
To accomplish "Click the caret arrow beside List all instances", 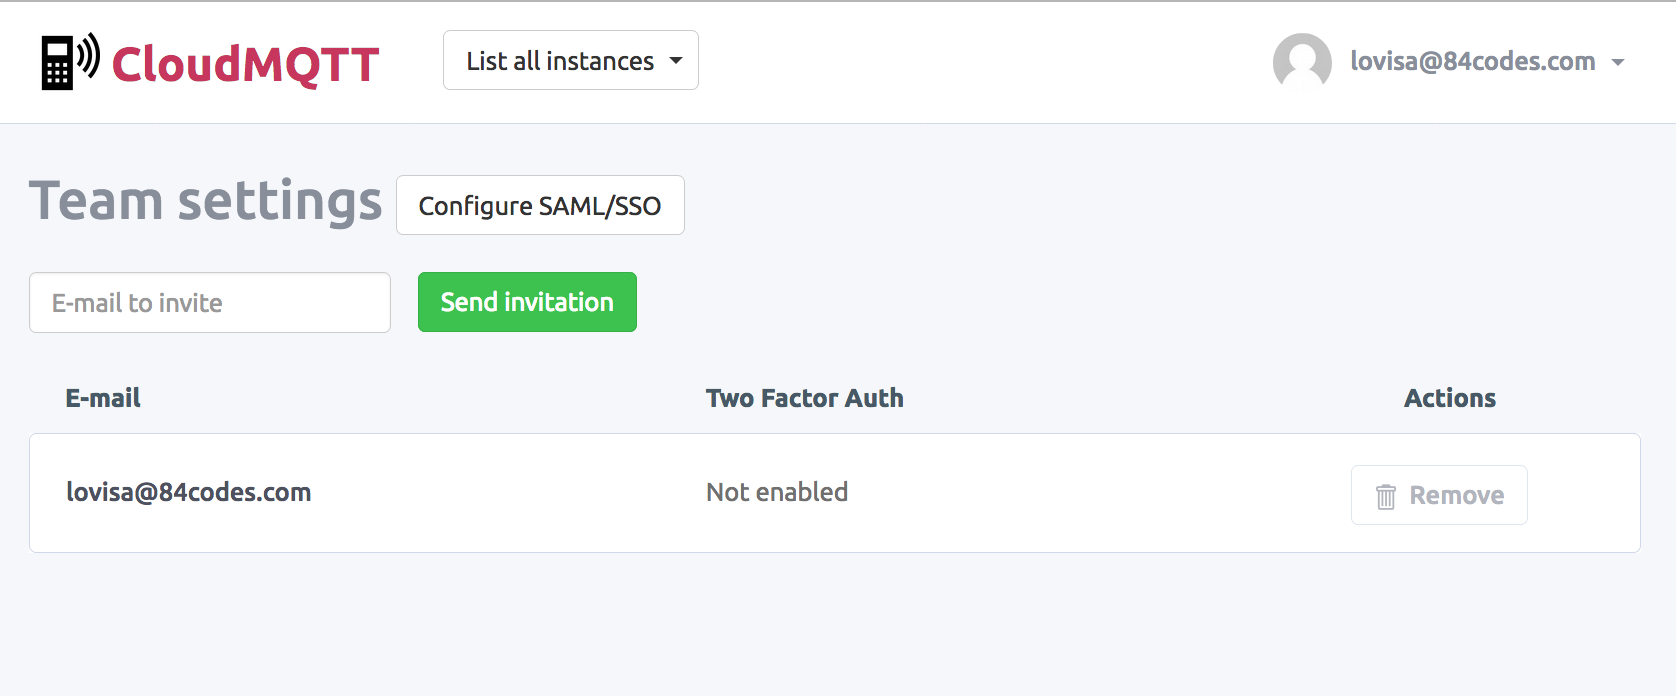I will coord(676,61).
